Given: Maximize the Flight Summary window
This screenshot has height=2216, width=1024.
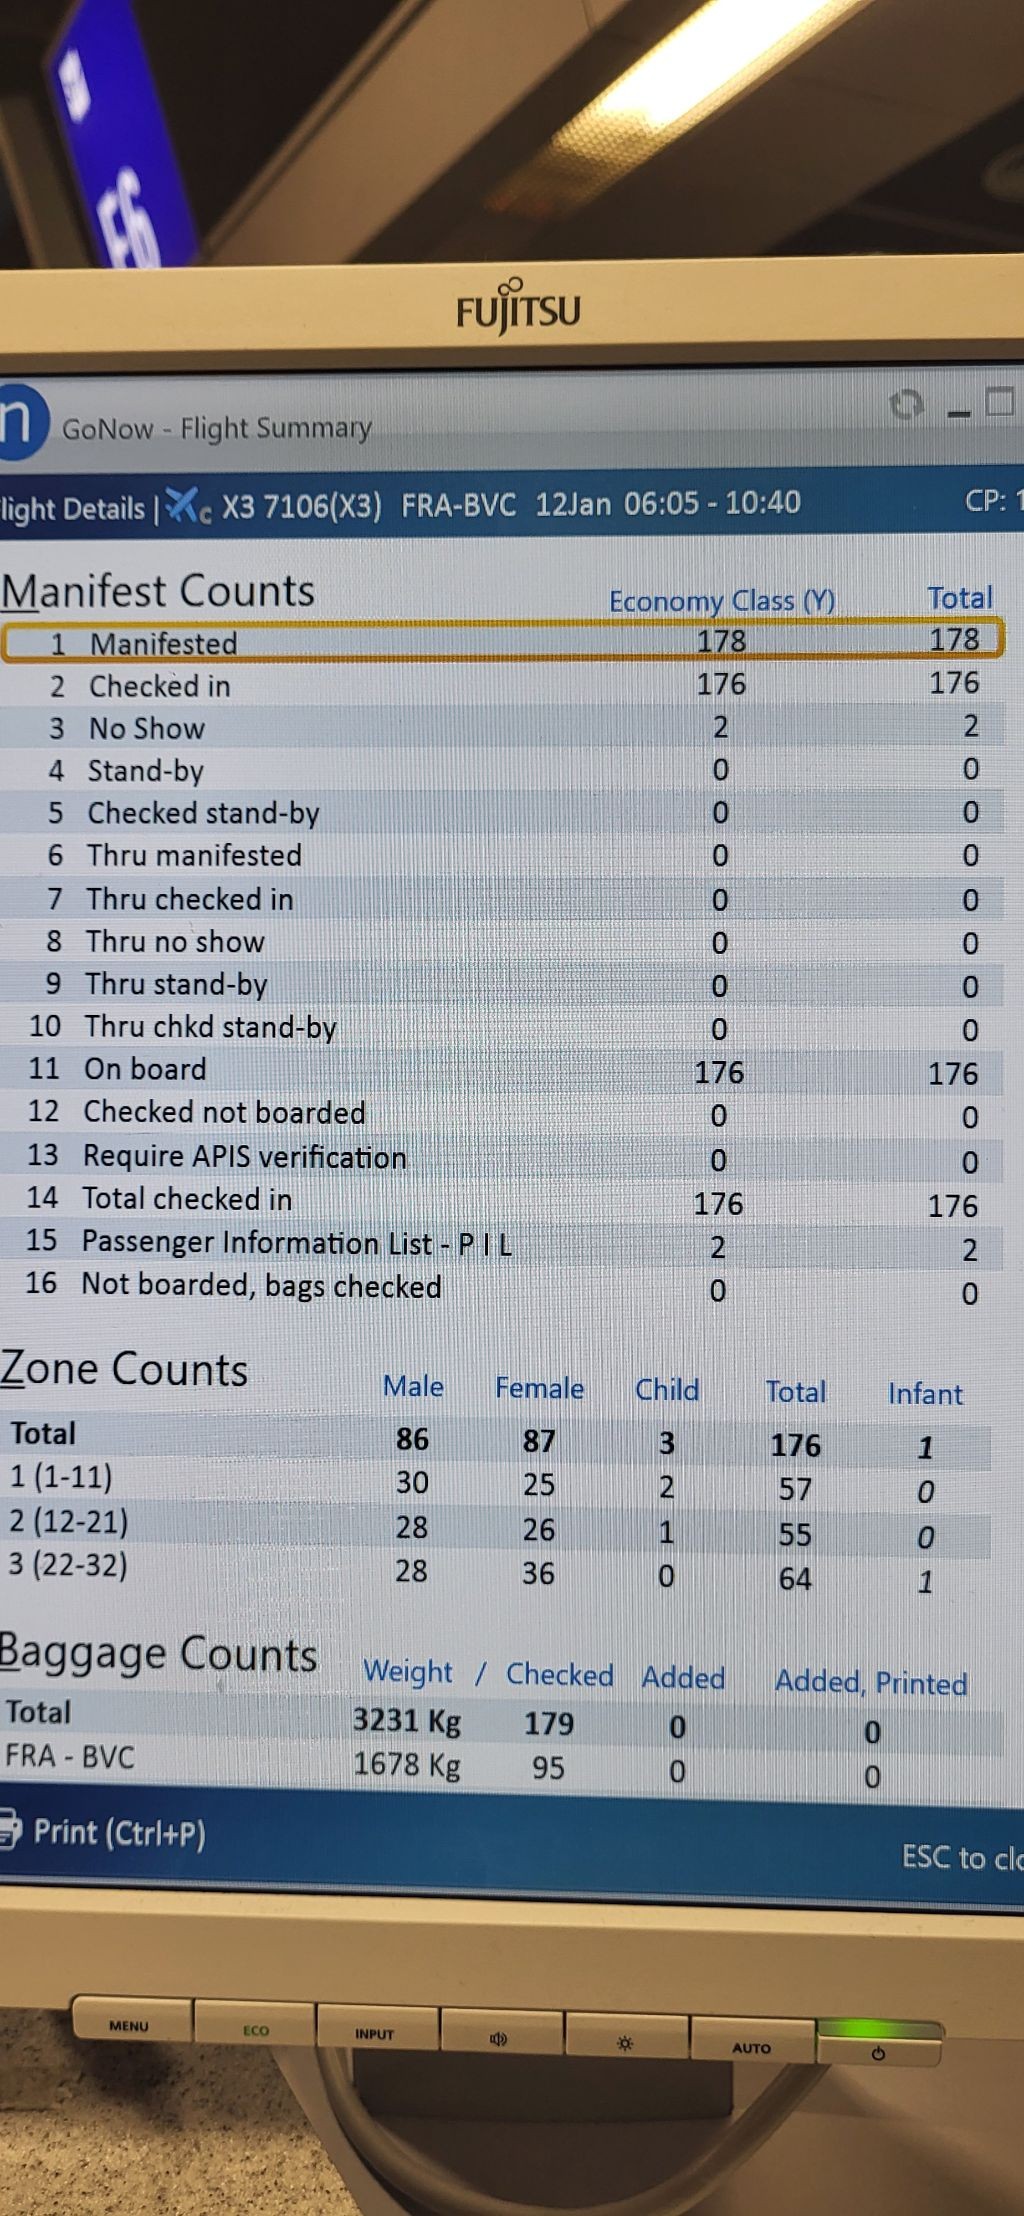Looking at the screenshot, I should pos(999,402).
